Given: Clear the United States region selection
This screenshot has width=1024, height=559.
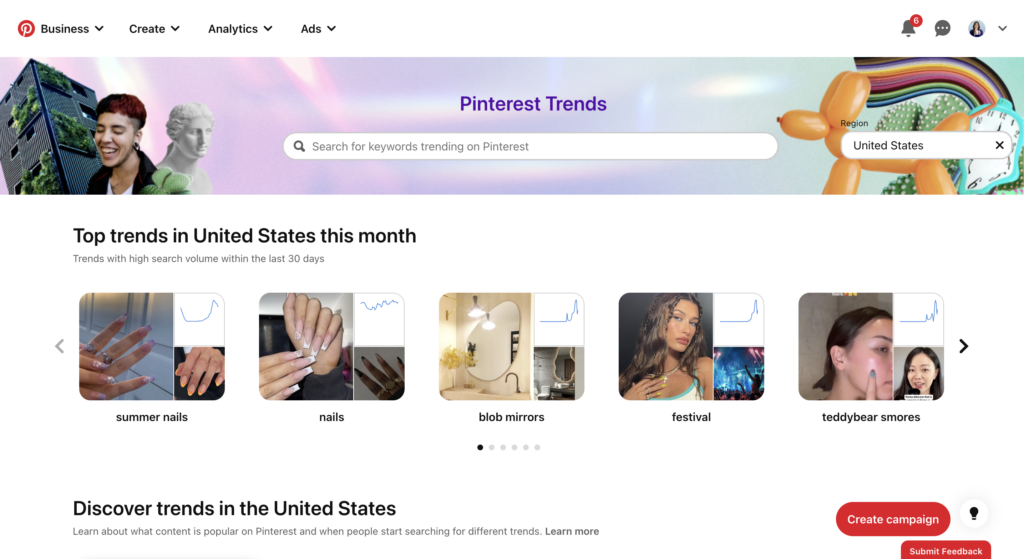Looking at the screenshot, I should [999, 146].
